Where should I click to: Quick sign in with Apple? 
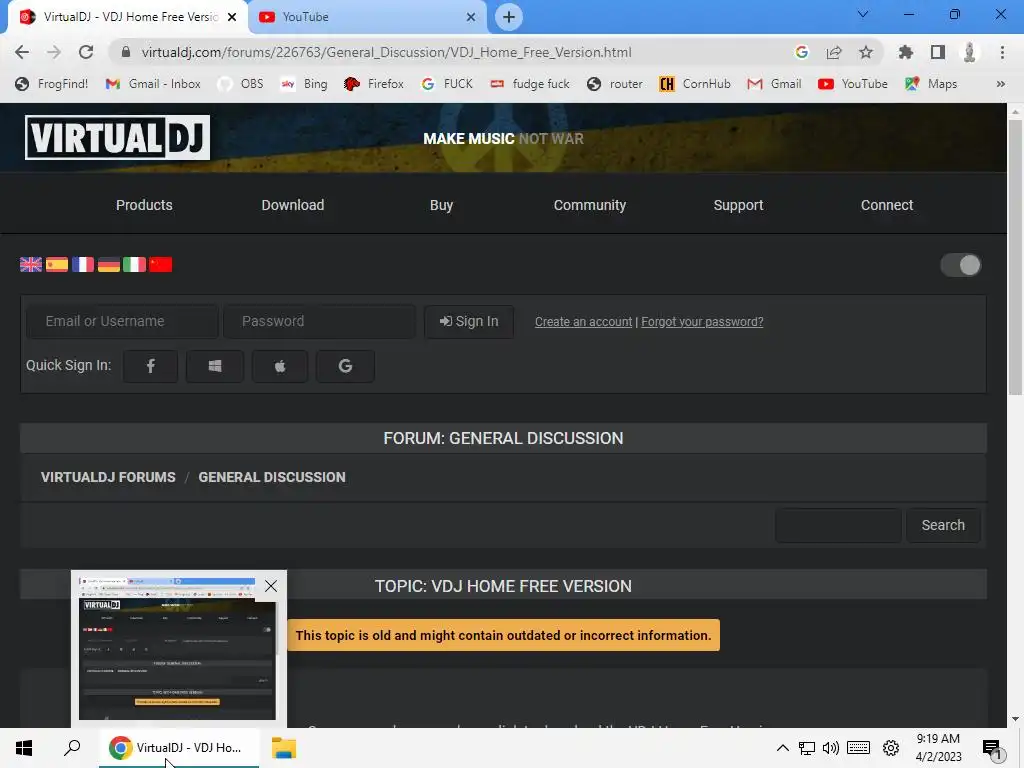click(280, 366)
